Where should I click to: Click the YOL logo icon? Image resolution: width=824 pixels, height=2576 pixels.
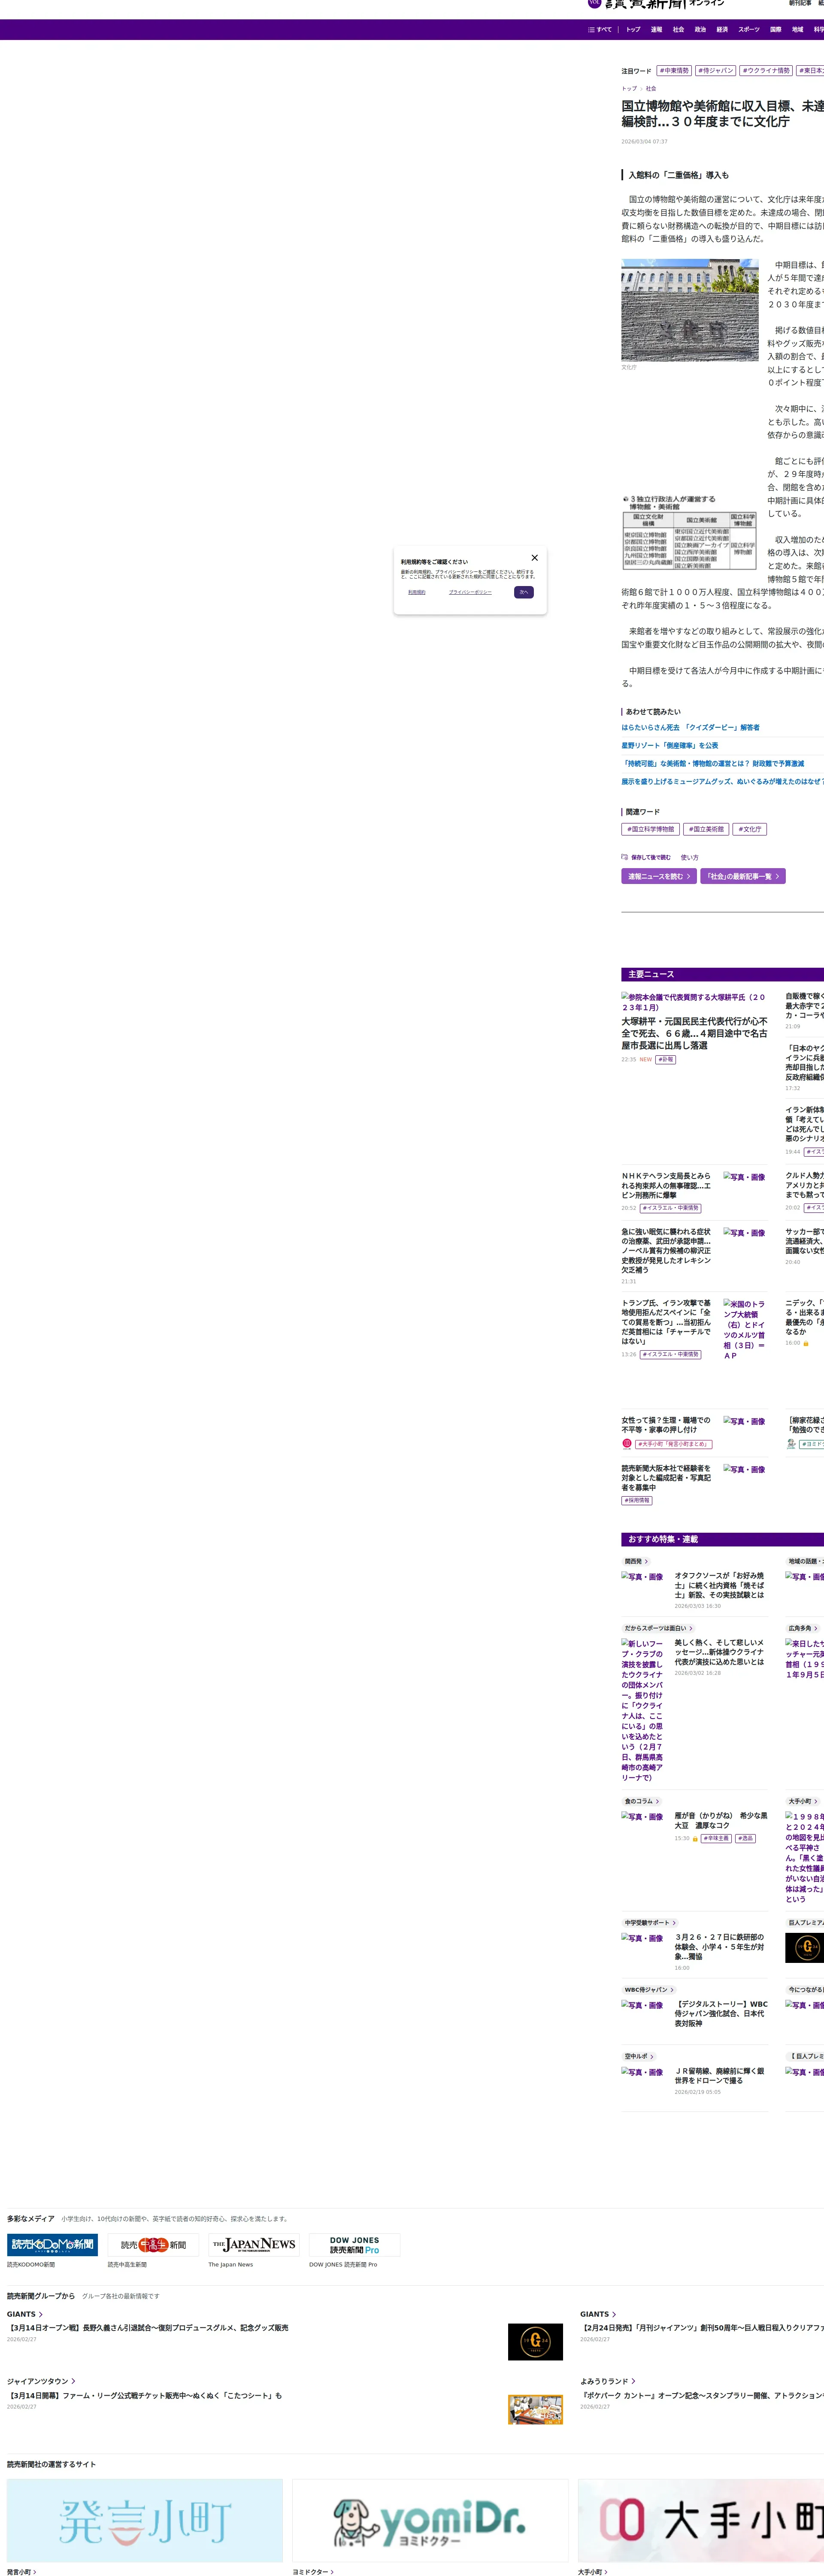[594, 3]
